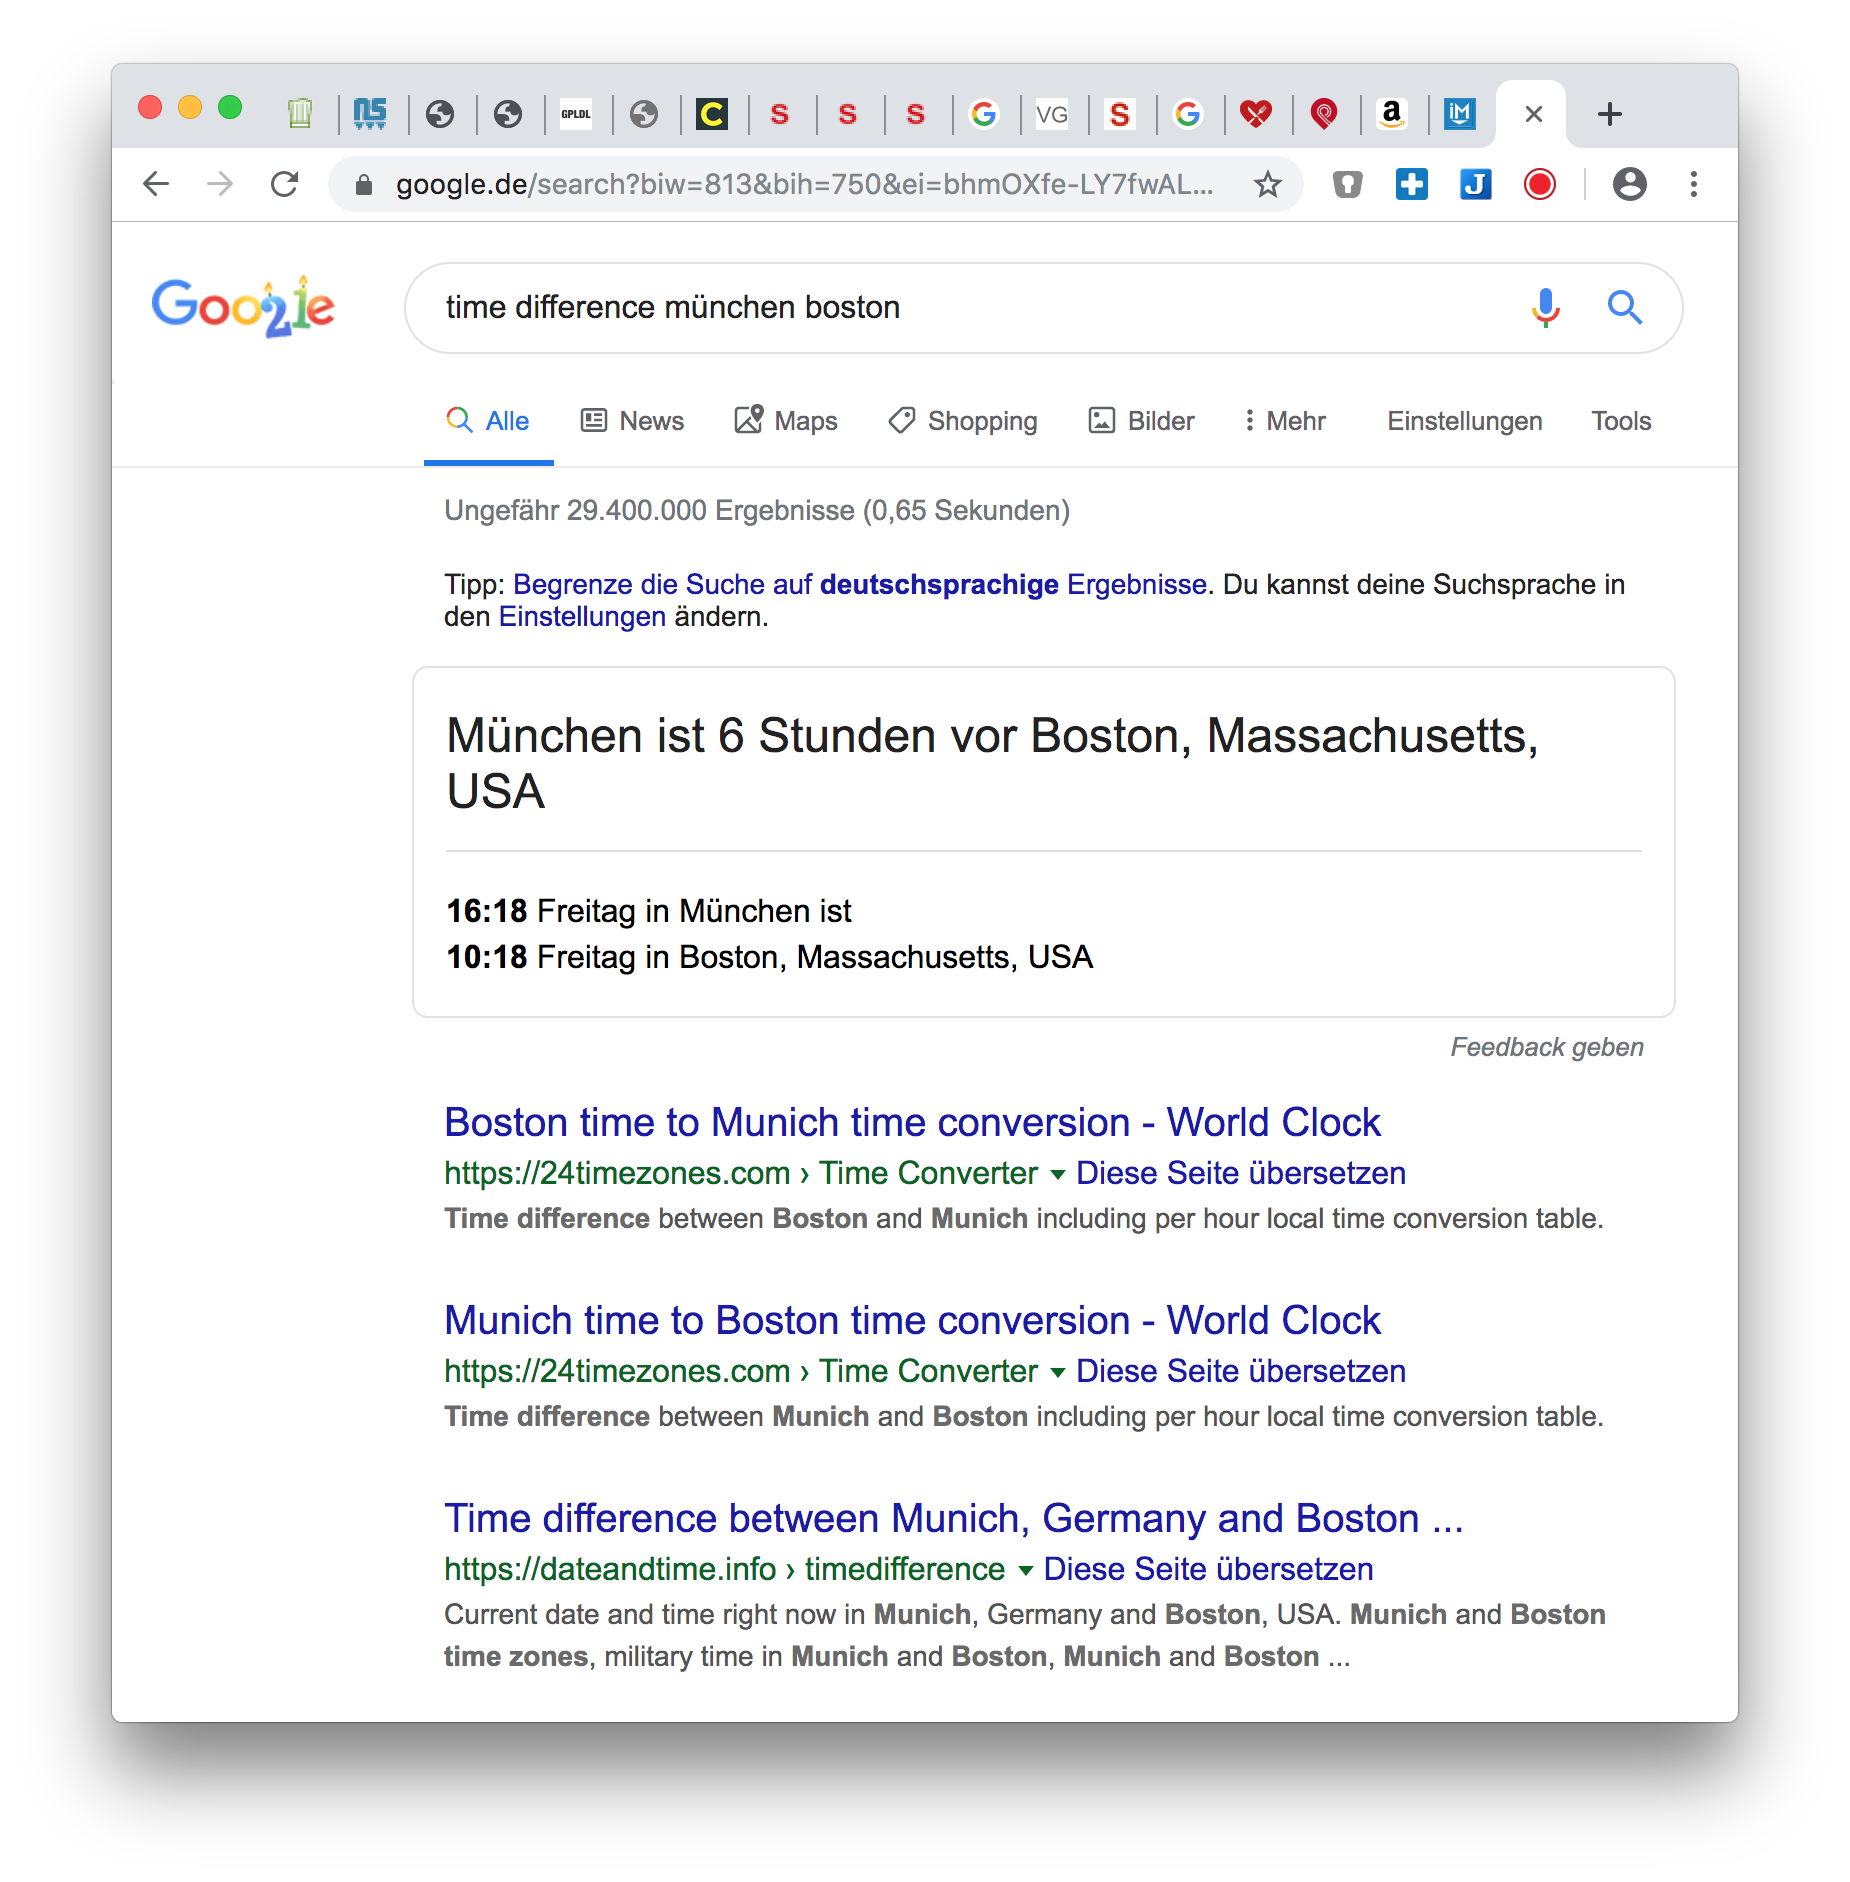
Task: Open Einstellungen in the search toolbar
Action: click(1464, 421)
